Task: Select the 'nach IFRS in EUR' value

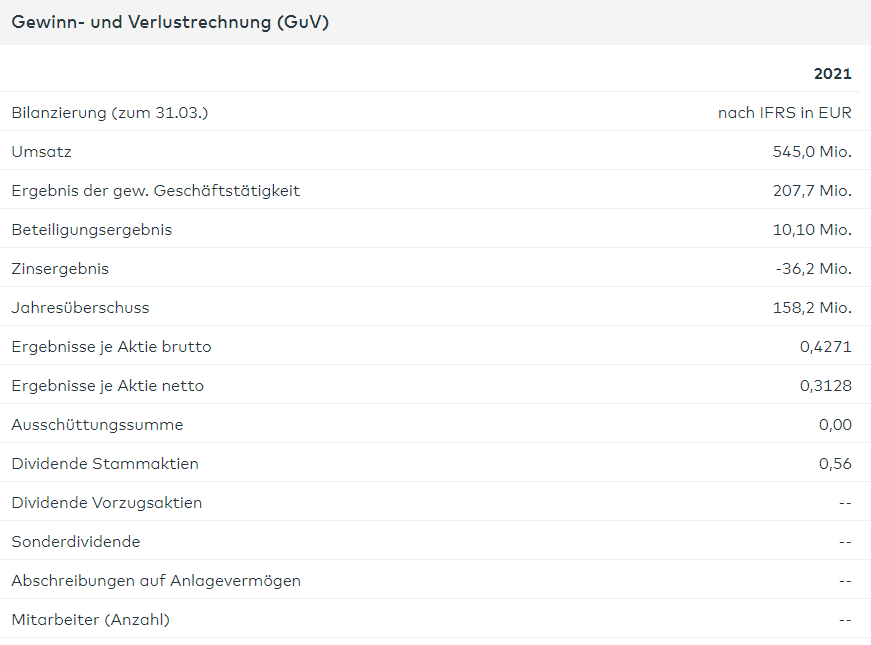Action: coord(784,113)
